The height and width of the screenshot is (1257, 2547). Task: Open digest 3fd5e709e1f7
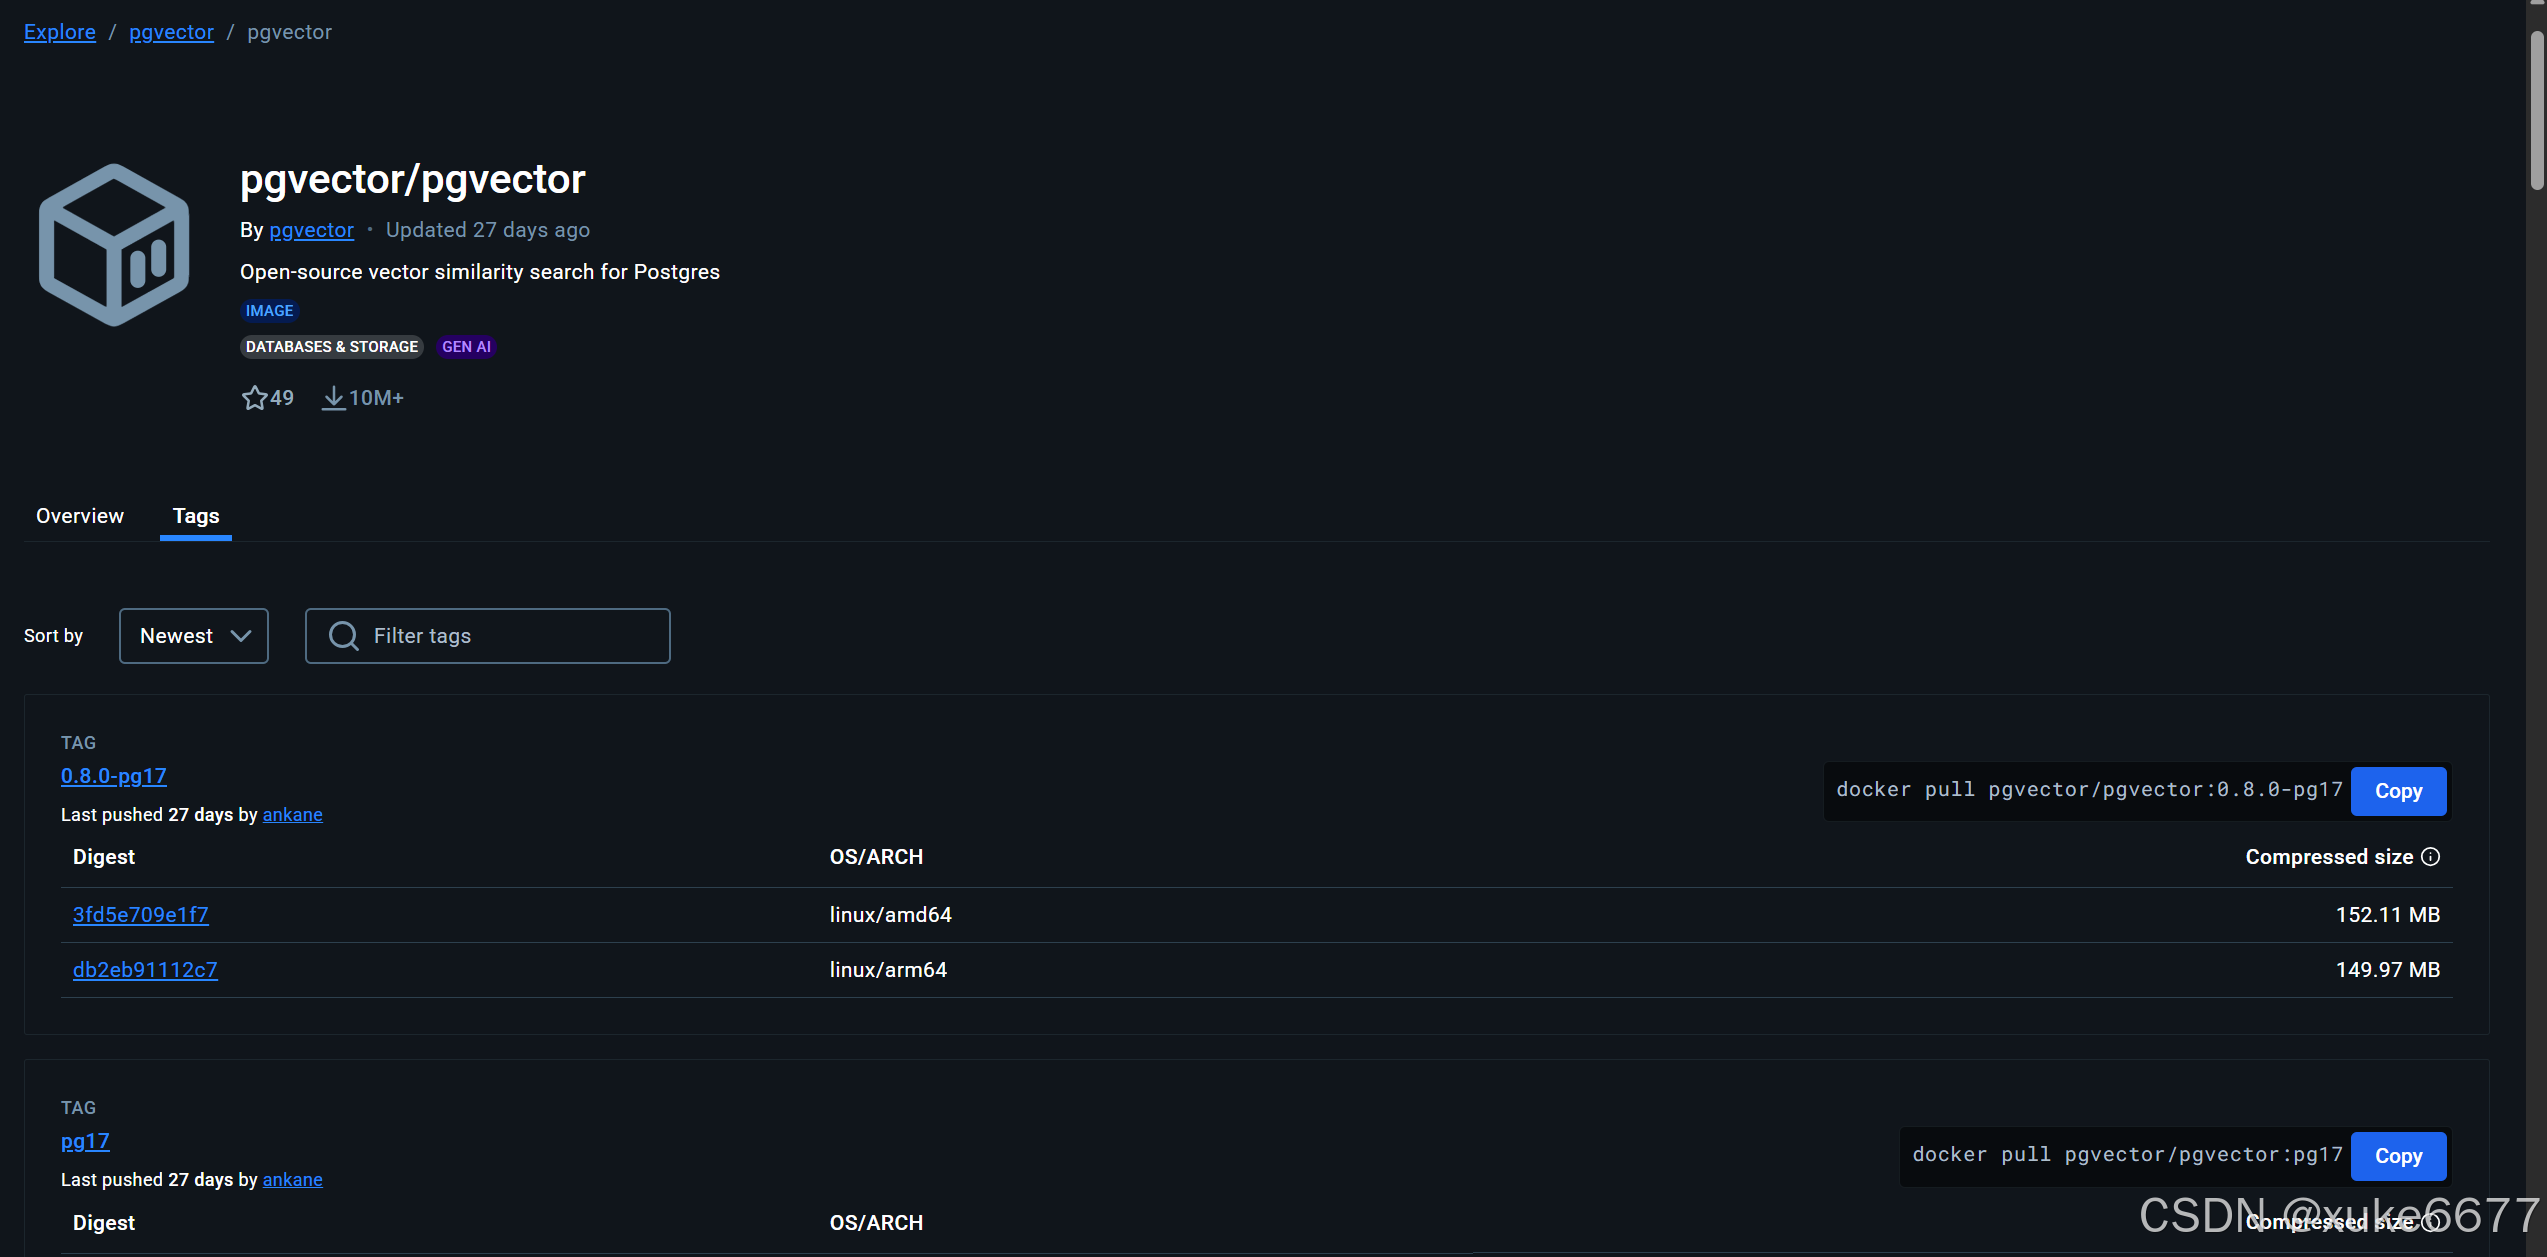click(141, 915)
